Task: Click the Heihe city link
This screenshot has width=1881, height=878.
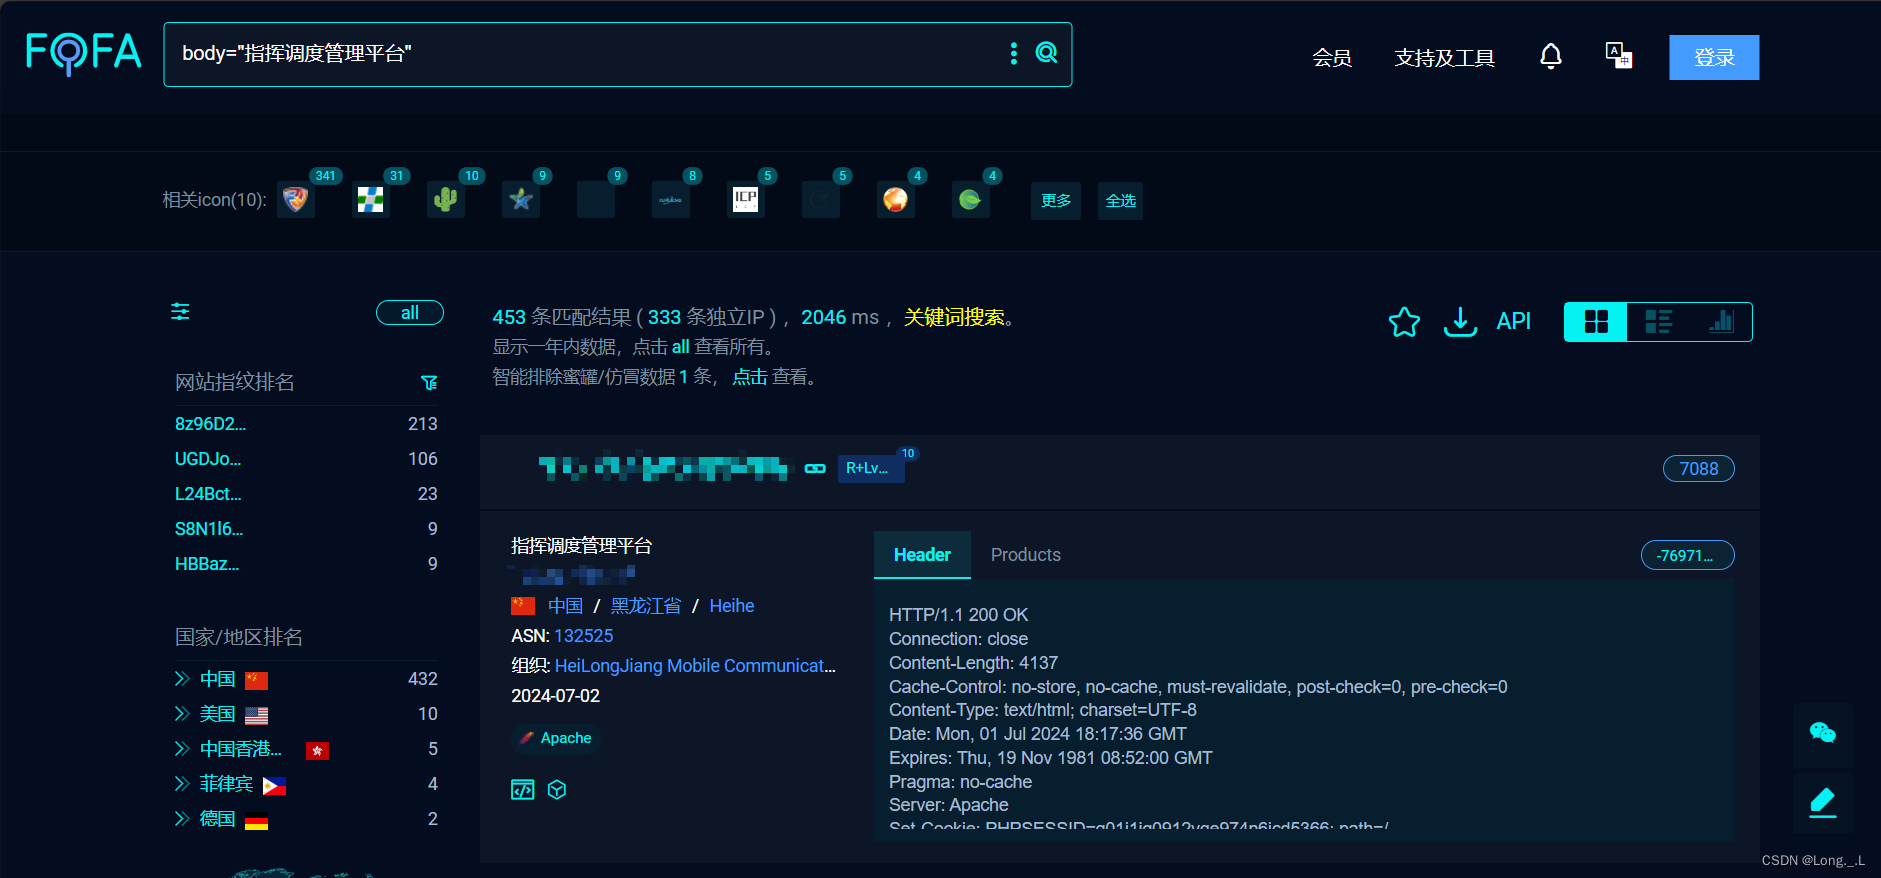Action: [732, 606]
